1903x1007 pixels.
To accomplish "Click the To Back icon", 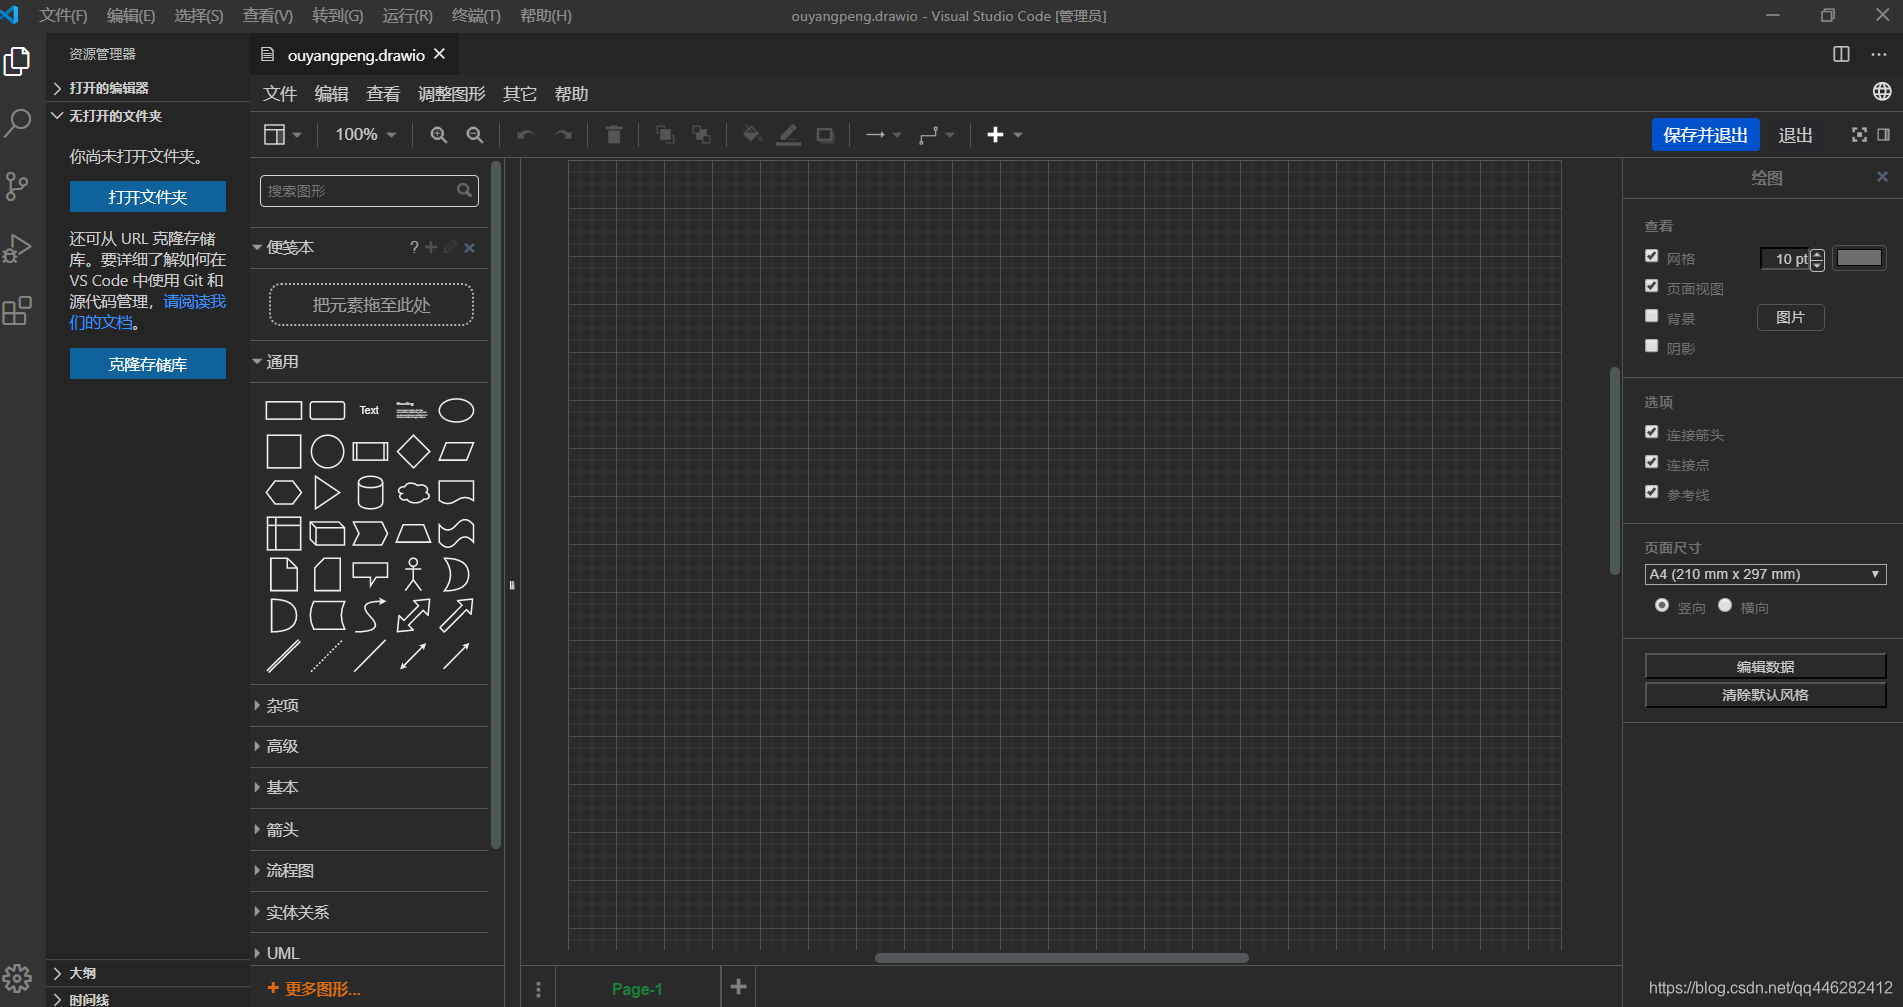I will (x=702, y=135).
